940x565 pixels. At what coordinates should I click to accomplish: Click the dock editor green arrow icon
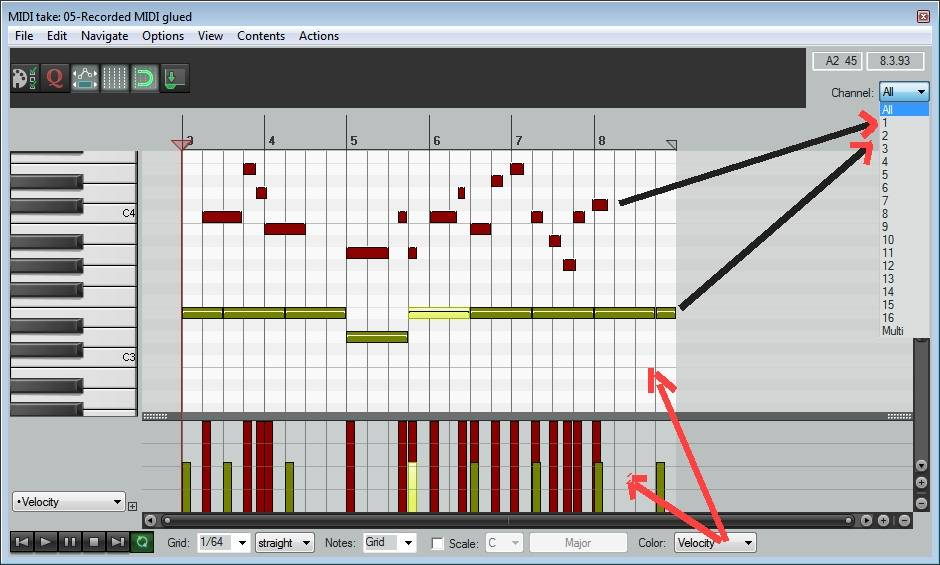[174, 78]
